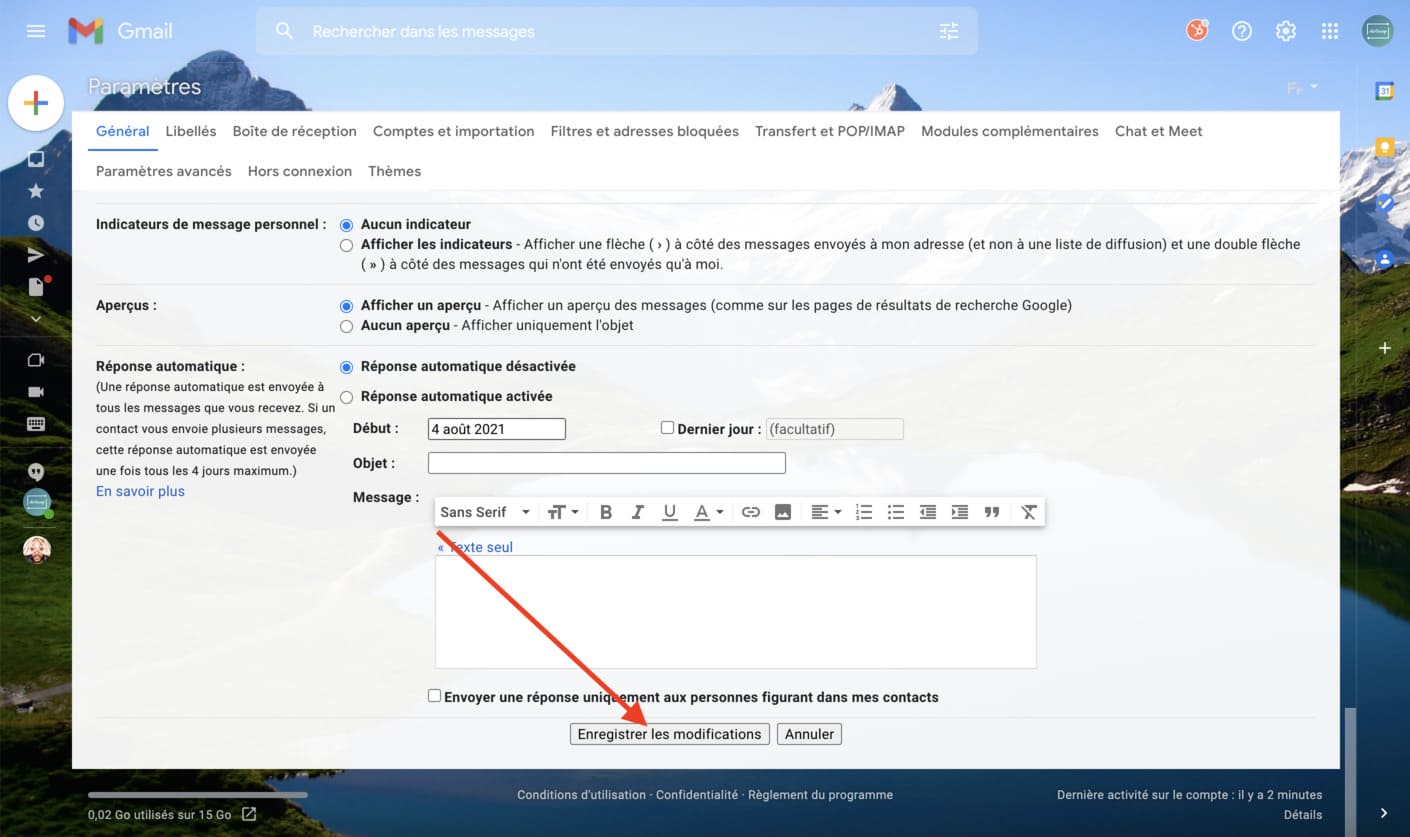Select Réponse automatique activée option
This screenshot has width=1410, height=837.
click(346, 397)
